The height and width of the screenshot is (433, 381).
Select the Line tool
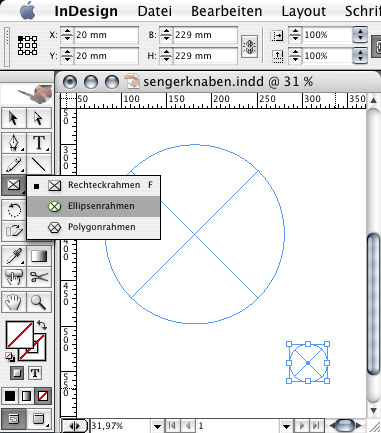39,164
